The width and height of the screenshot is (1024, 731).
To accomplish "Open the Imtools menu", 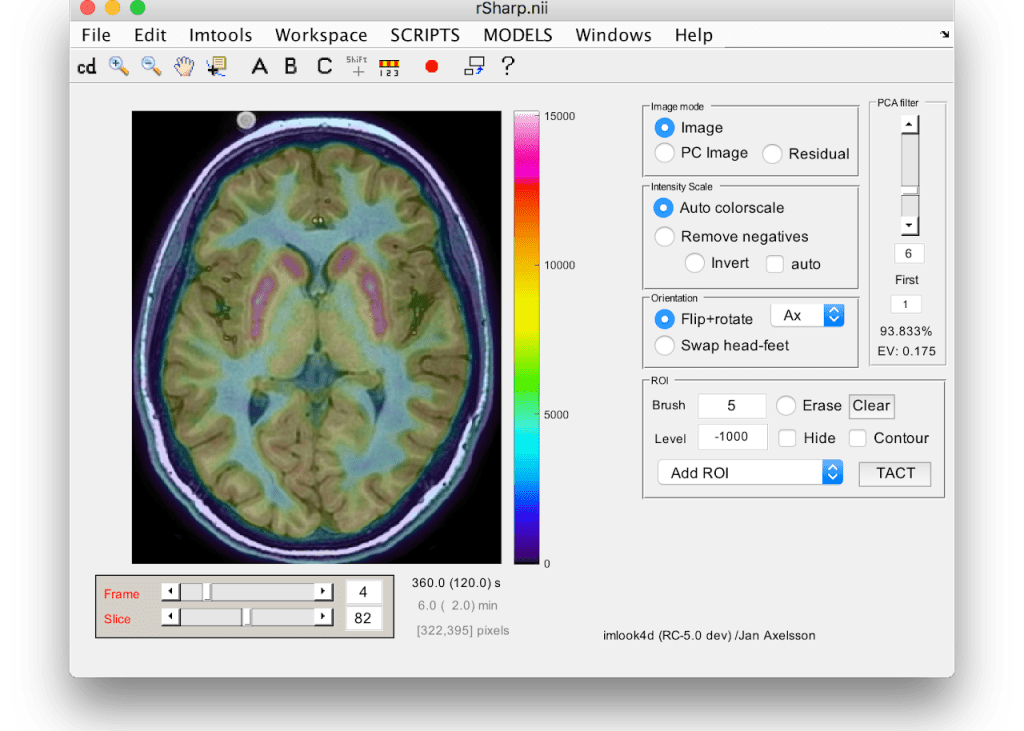I will coord(220,35).
